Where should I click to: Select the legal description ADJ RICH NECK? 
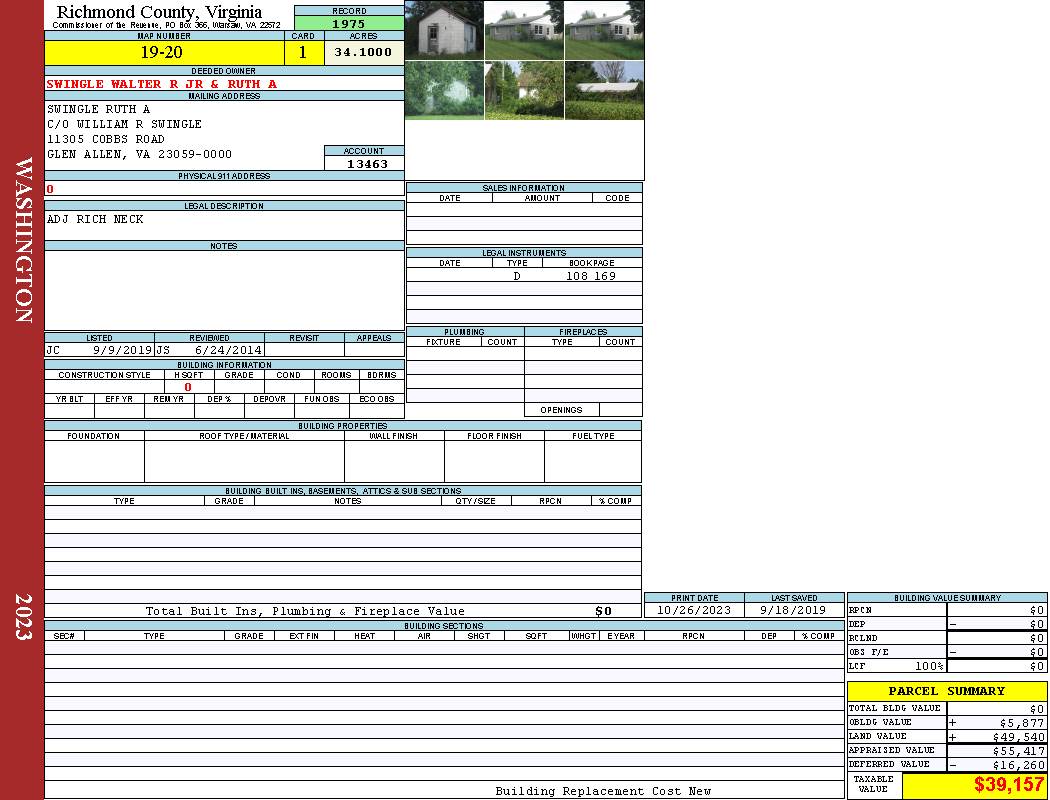point(96,220)
